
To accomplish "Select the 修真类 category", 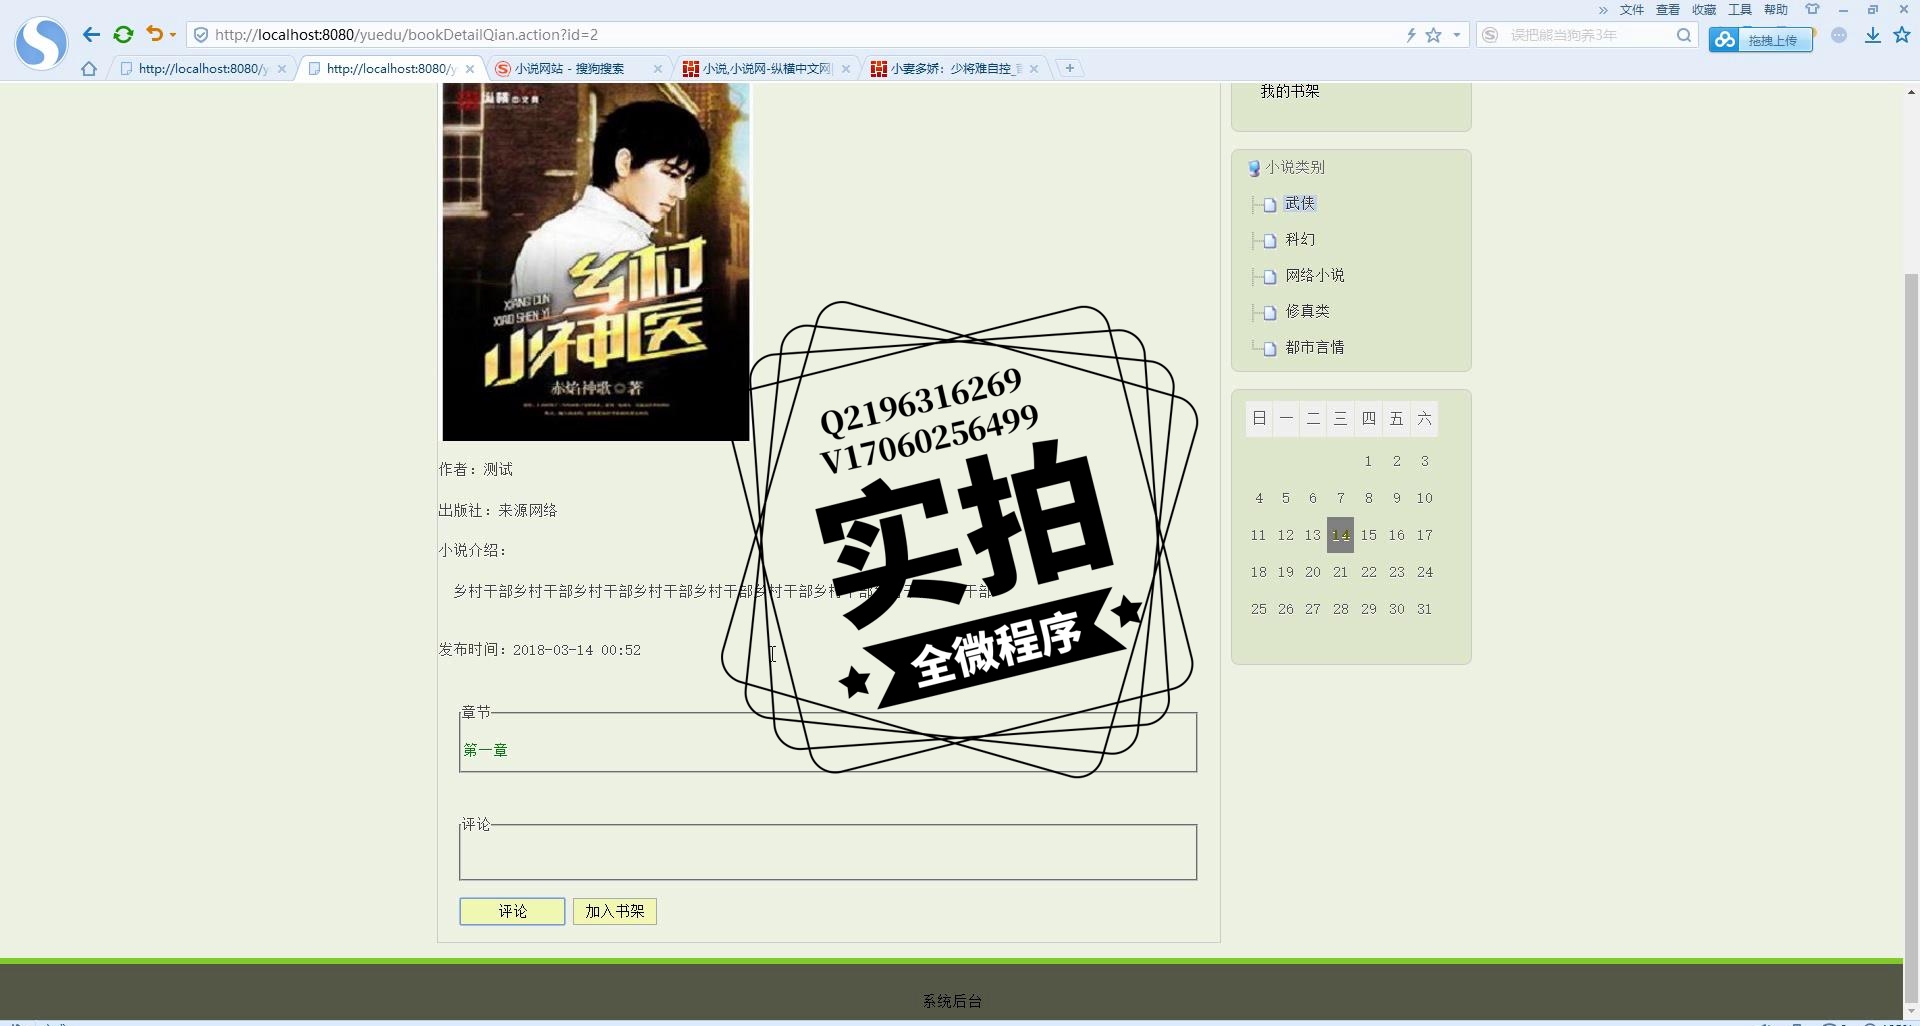I will 1307,312.
